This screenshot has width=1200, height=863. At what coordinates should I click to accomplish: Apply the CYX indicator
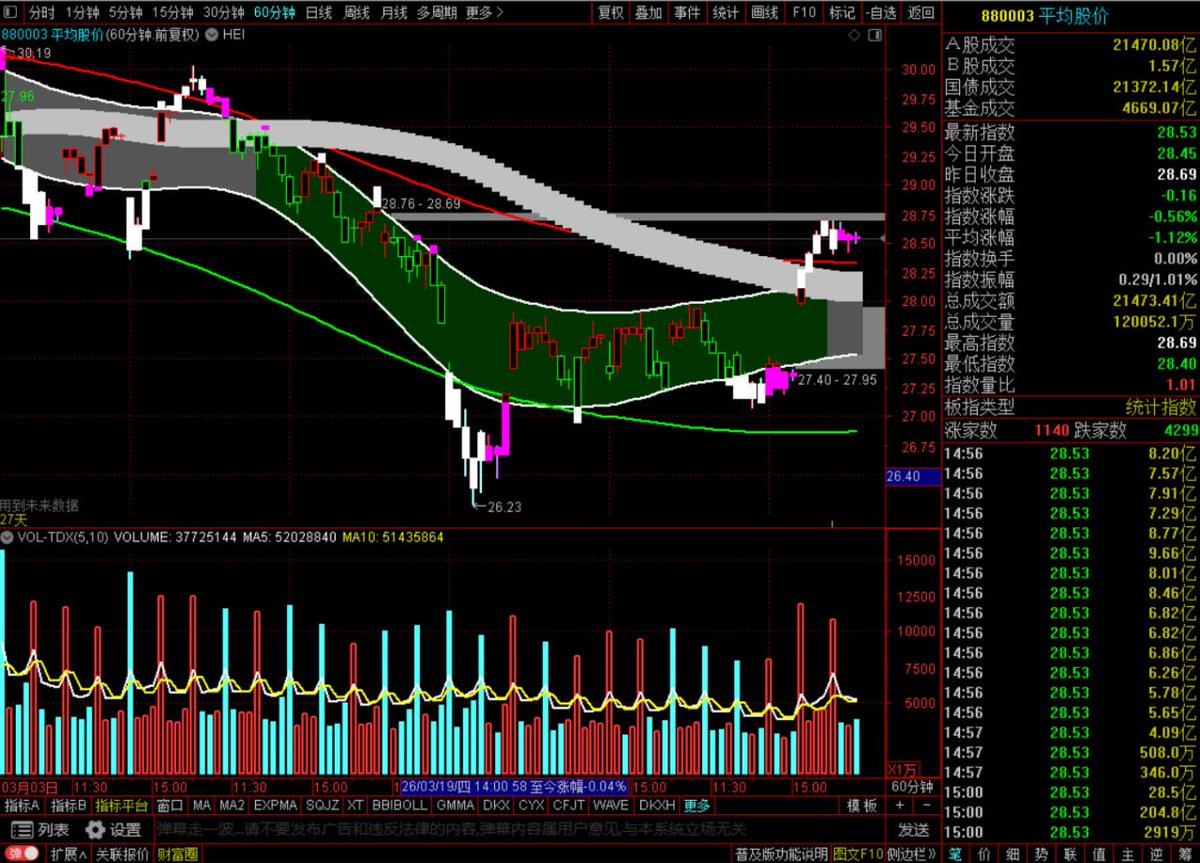(531, 806)
